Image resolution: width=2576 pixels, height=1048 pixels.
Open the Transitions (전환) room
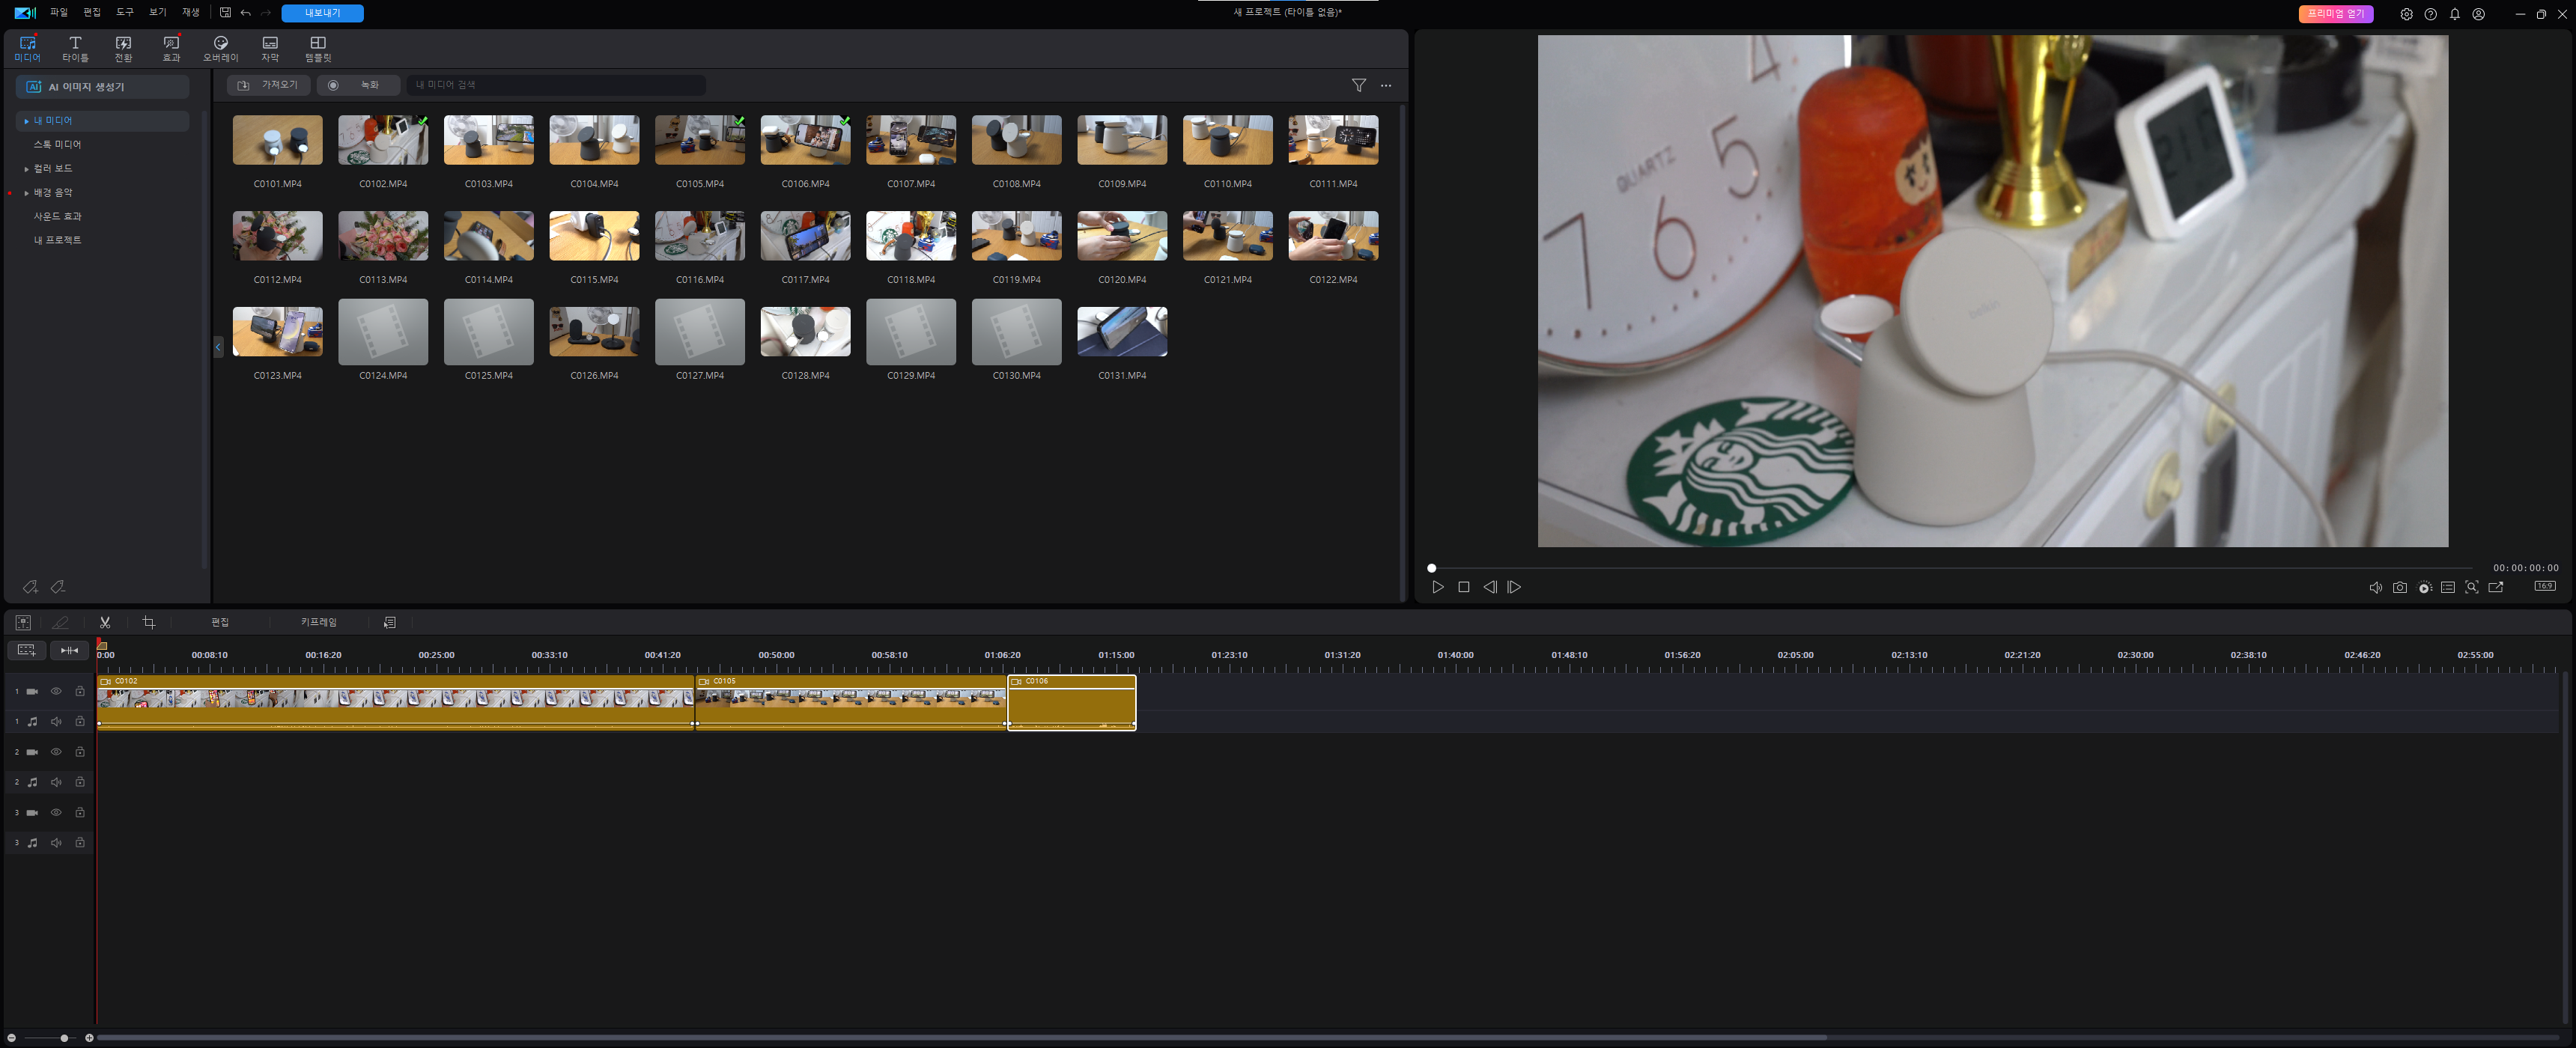123,48
